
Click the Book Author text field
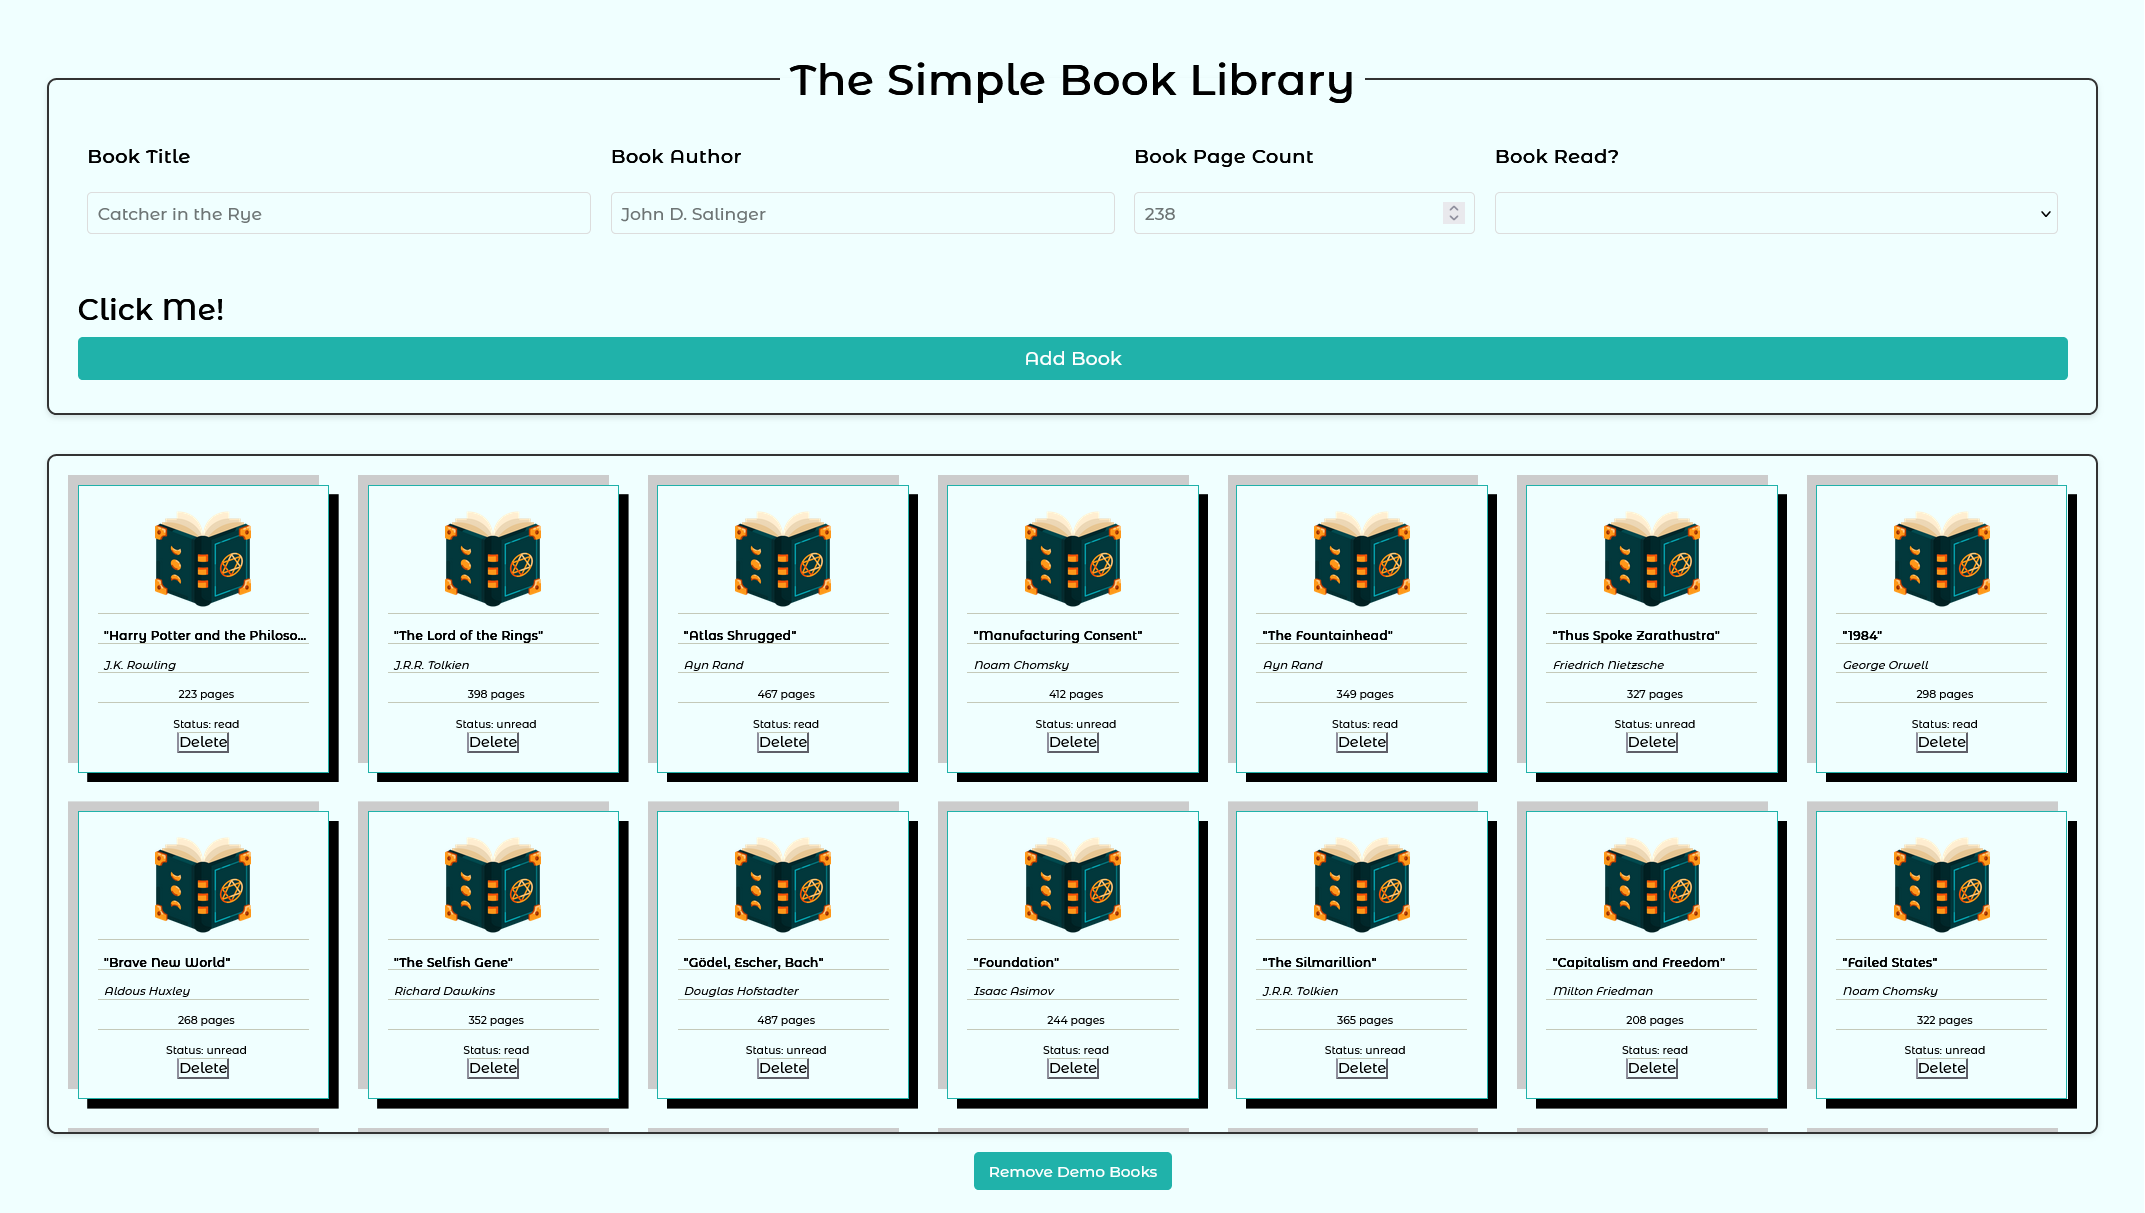click(x=862, y=214)
